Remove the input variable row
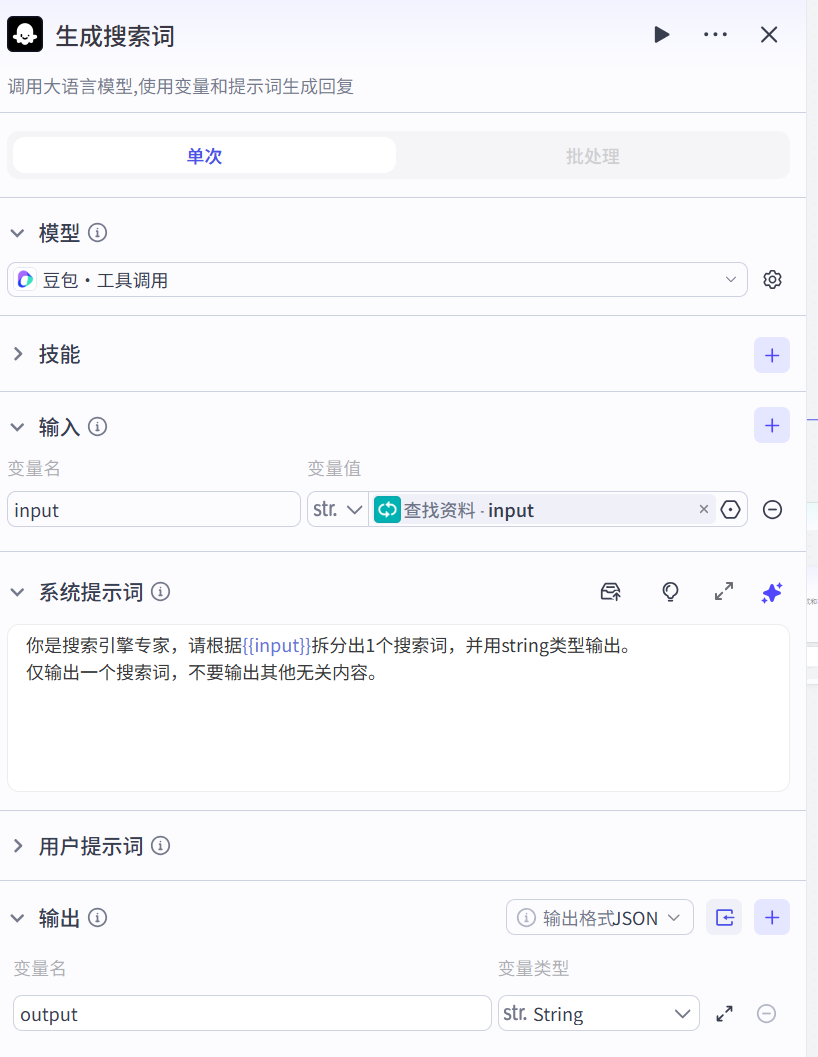 772,510
